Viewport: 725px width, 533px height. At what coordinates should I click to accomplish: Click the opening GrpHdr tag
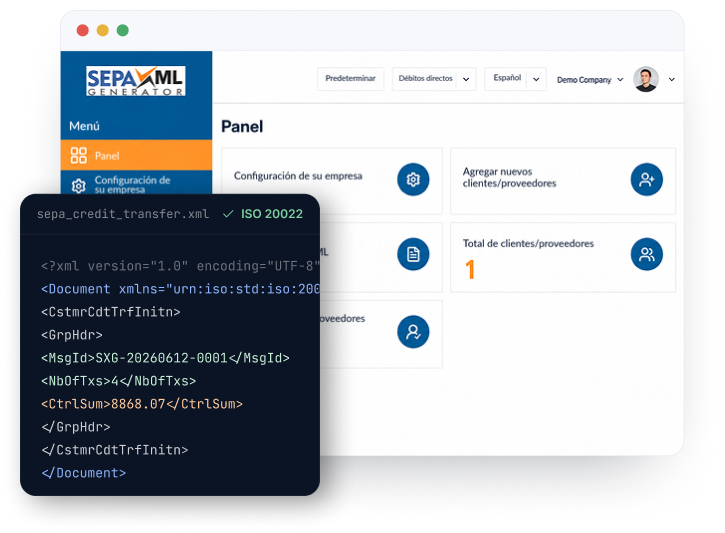(72, 335)
